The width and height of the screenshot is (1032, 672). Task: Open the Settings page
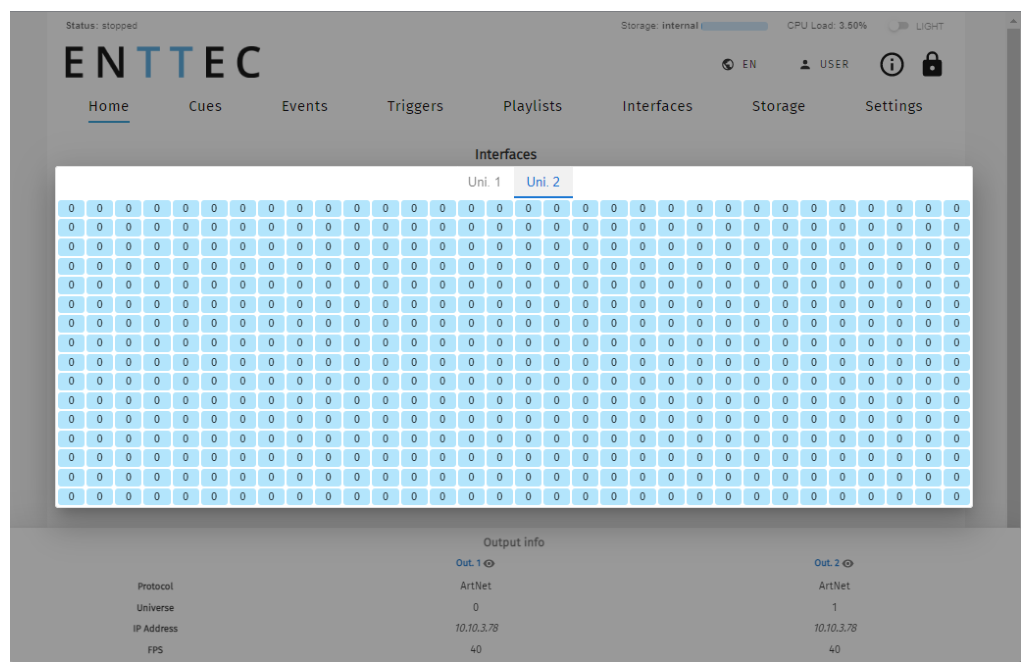click(x=894, y=106)
